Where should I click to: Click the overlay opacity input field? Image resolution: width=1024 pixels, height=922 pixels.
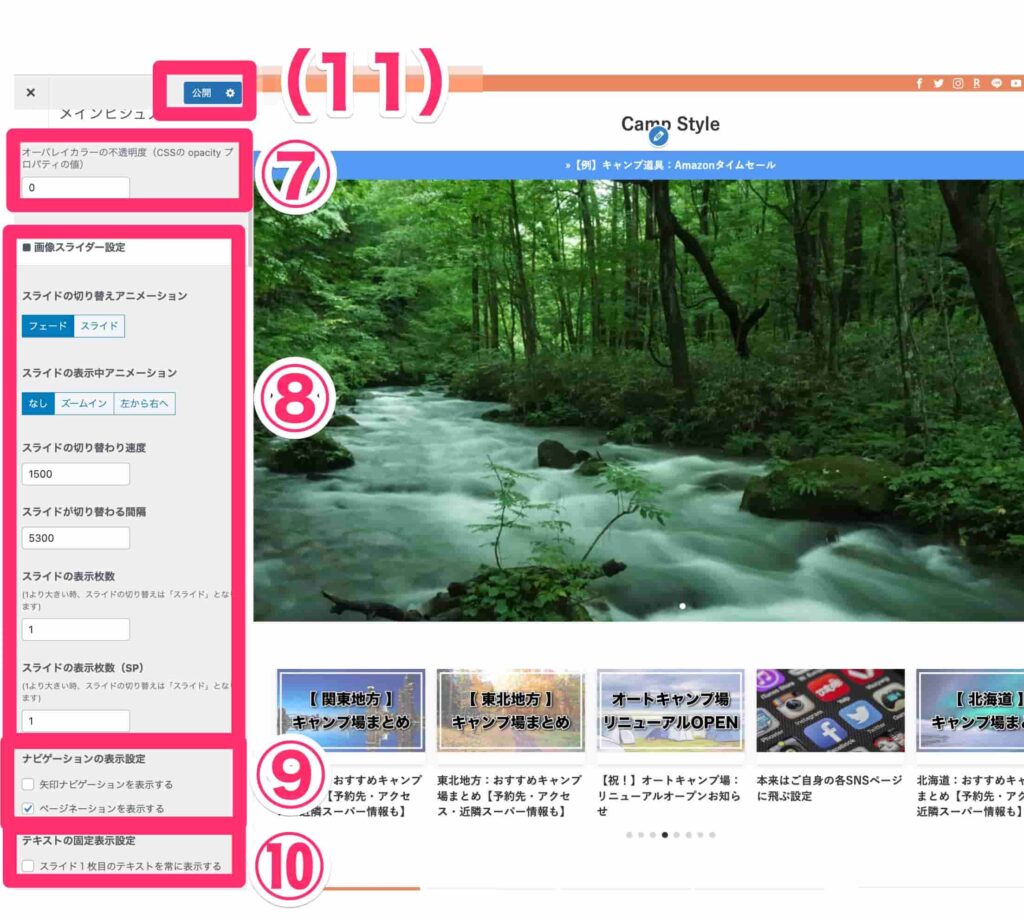pos(76,187)
